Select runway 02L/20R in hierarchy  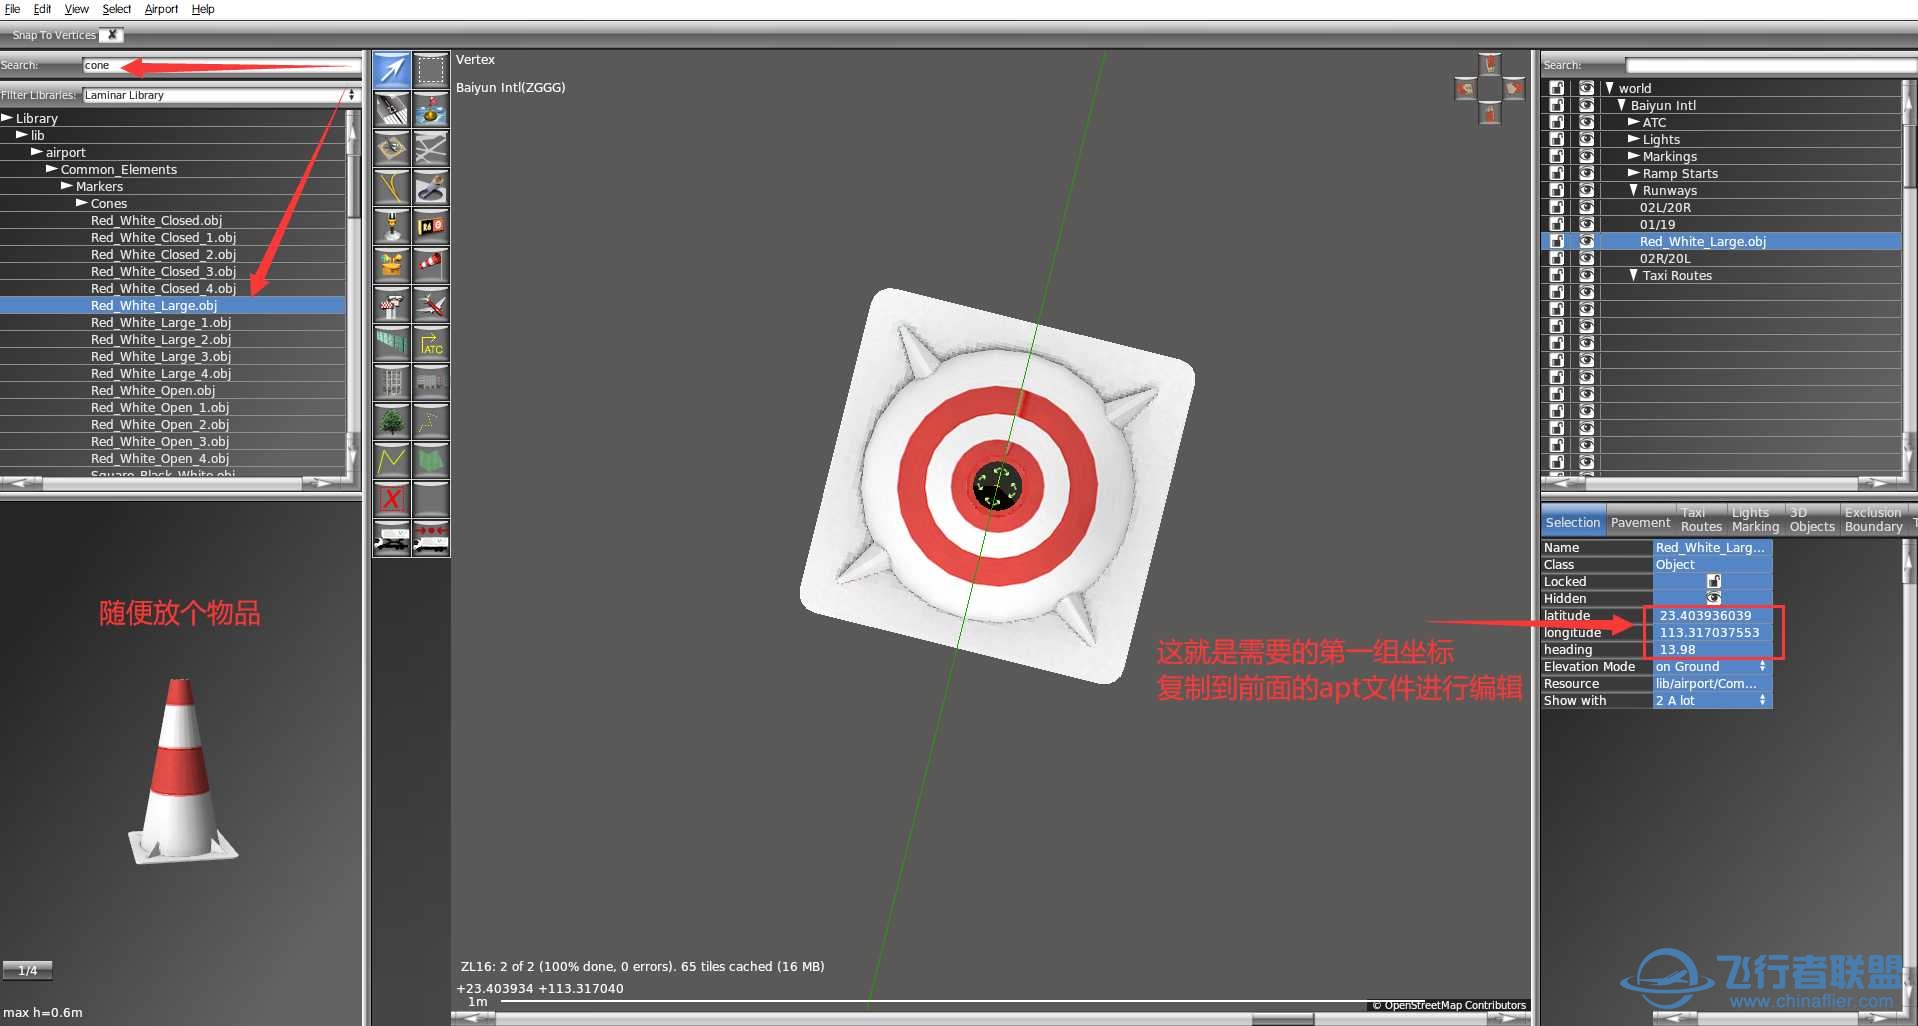pyautogui.click(x=1665, y=207)
